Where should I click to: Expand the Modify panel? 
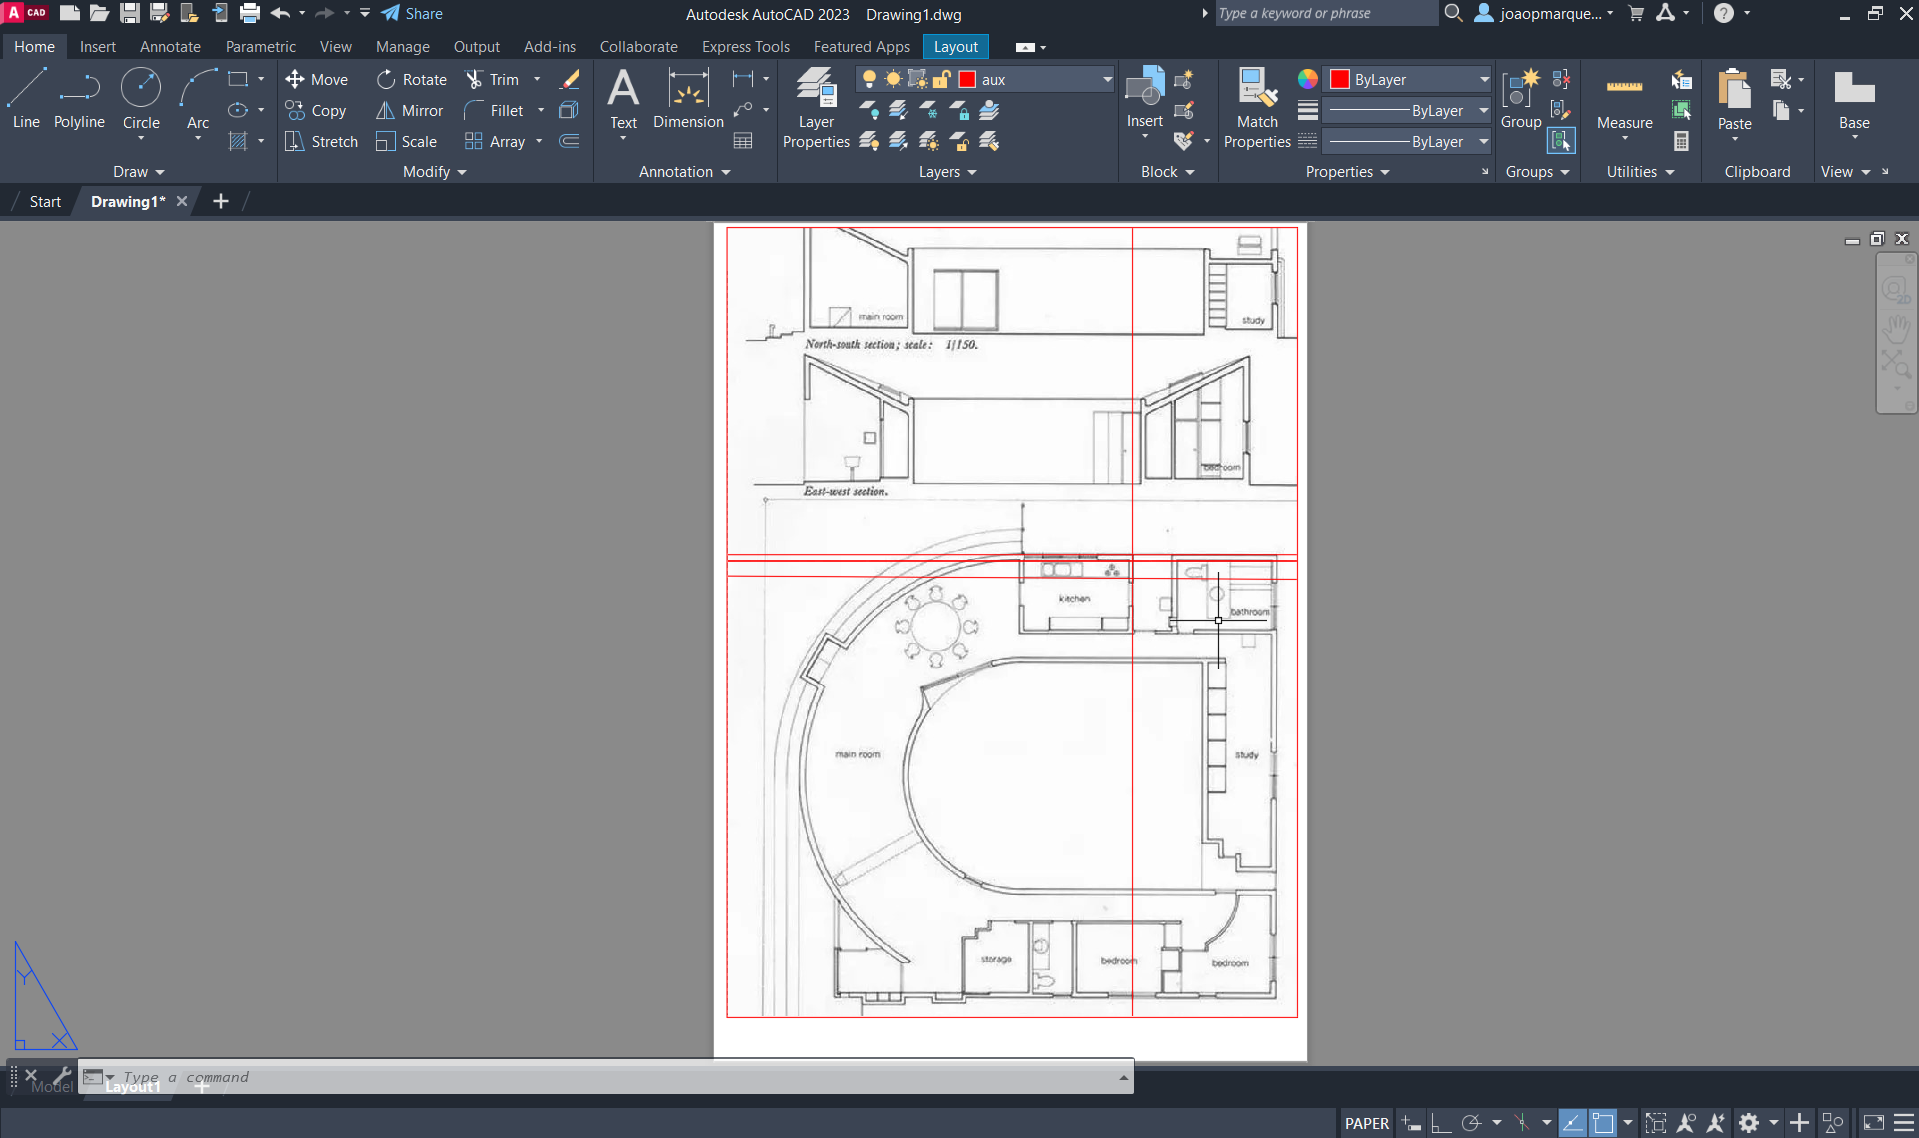pyautogui.click(x=434, y=172)
